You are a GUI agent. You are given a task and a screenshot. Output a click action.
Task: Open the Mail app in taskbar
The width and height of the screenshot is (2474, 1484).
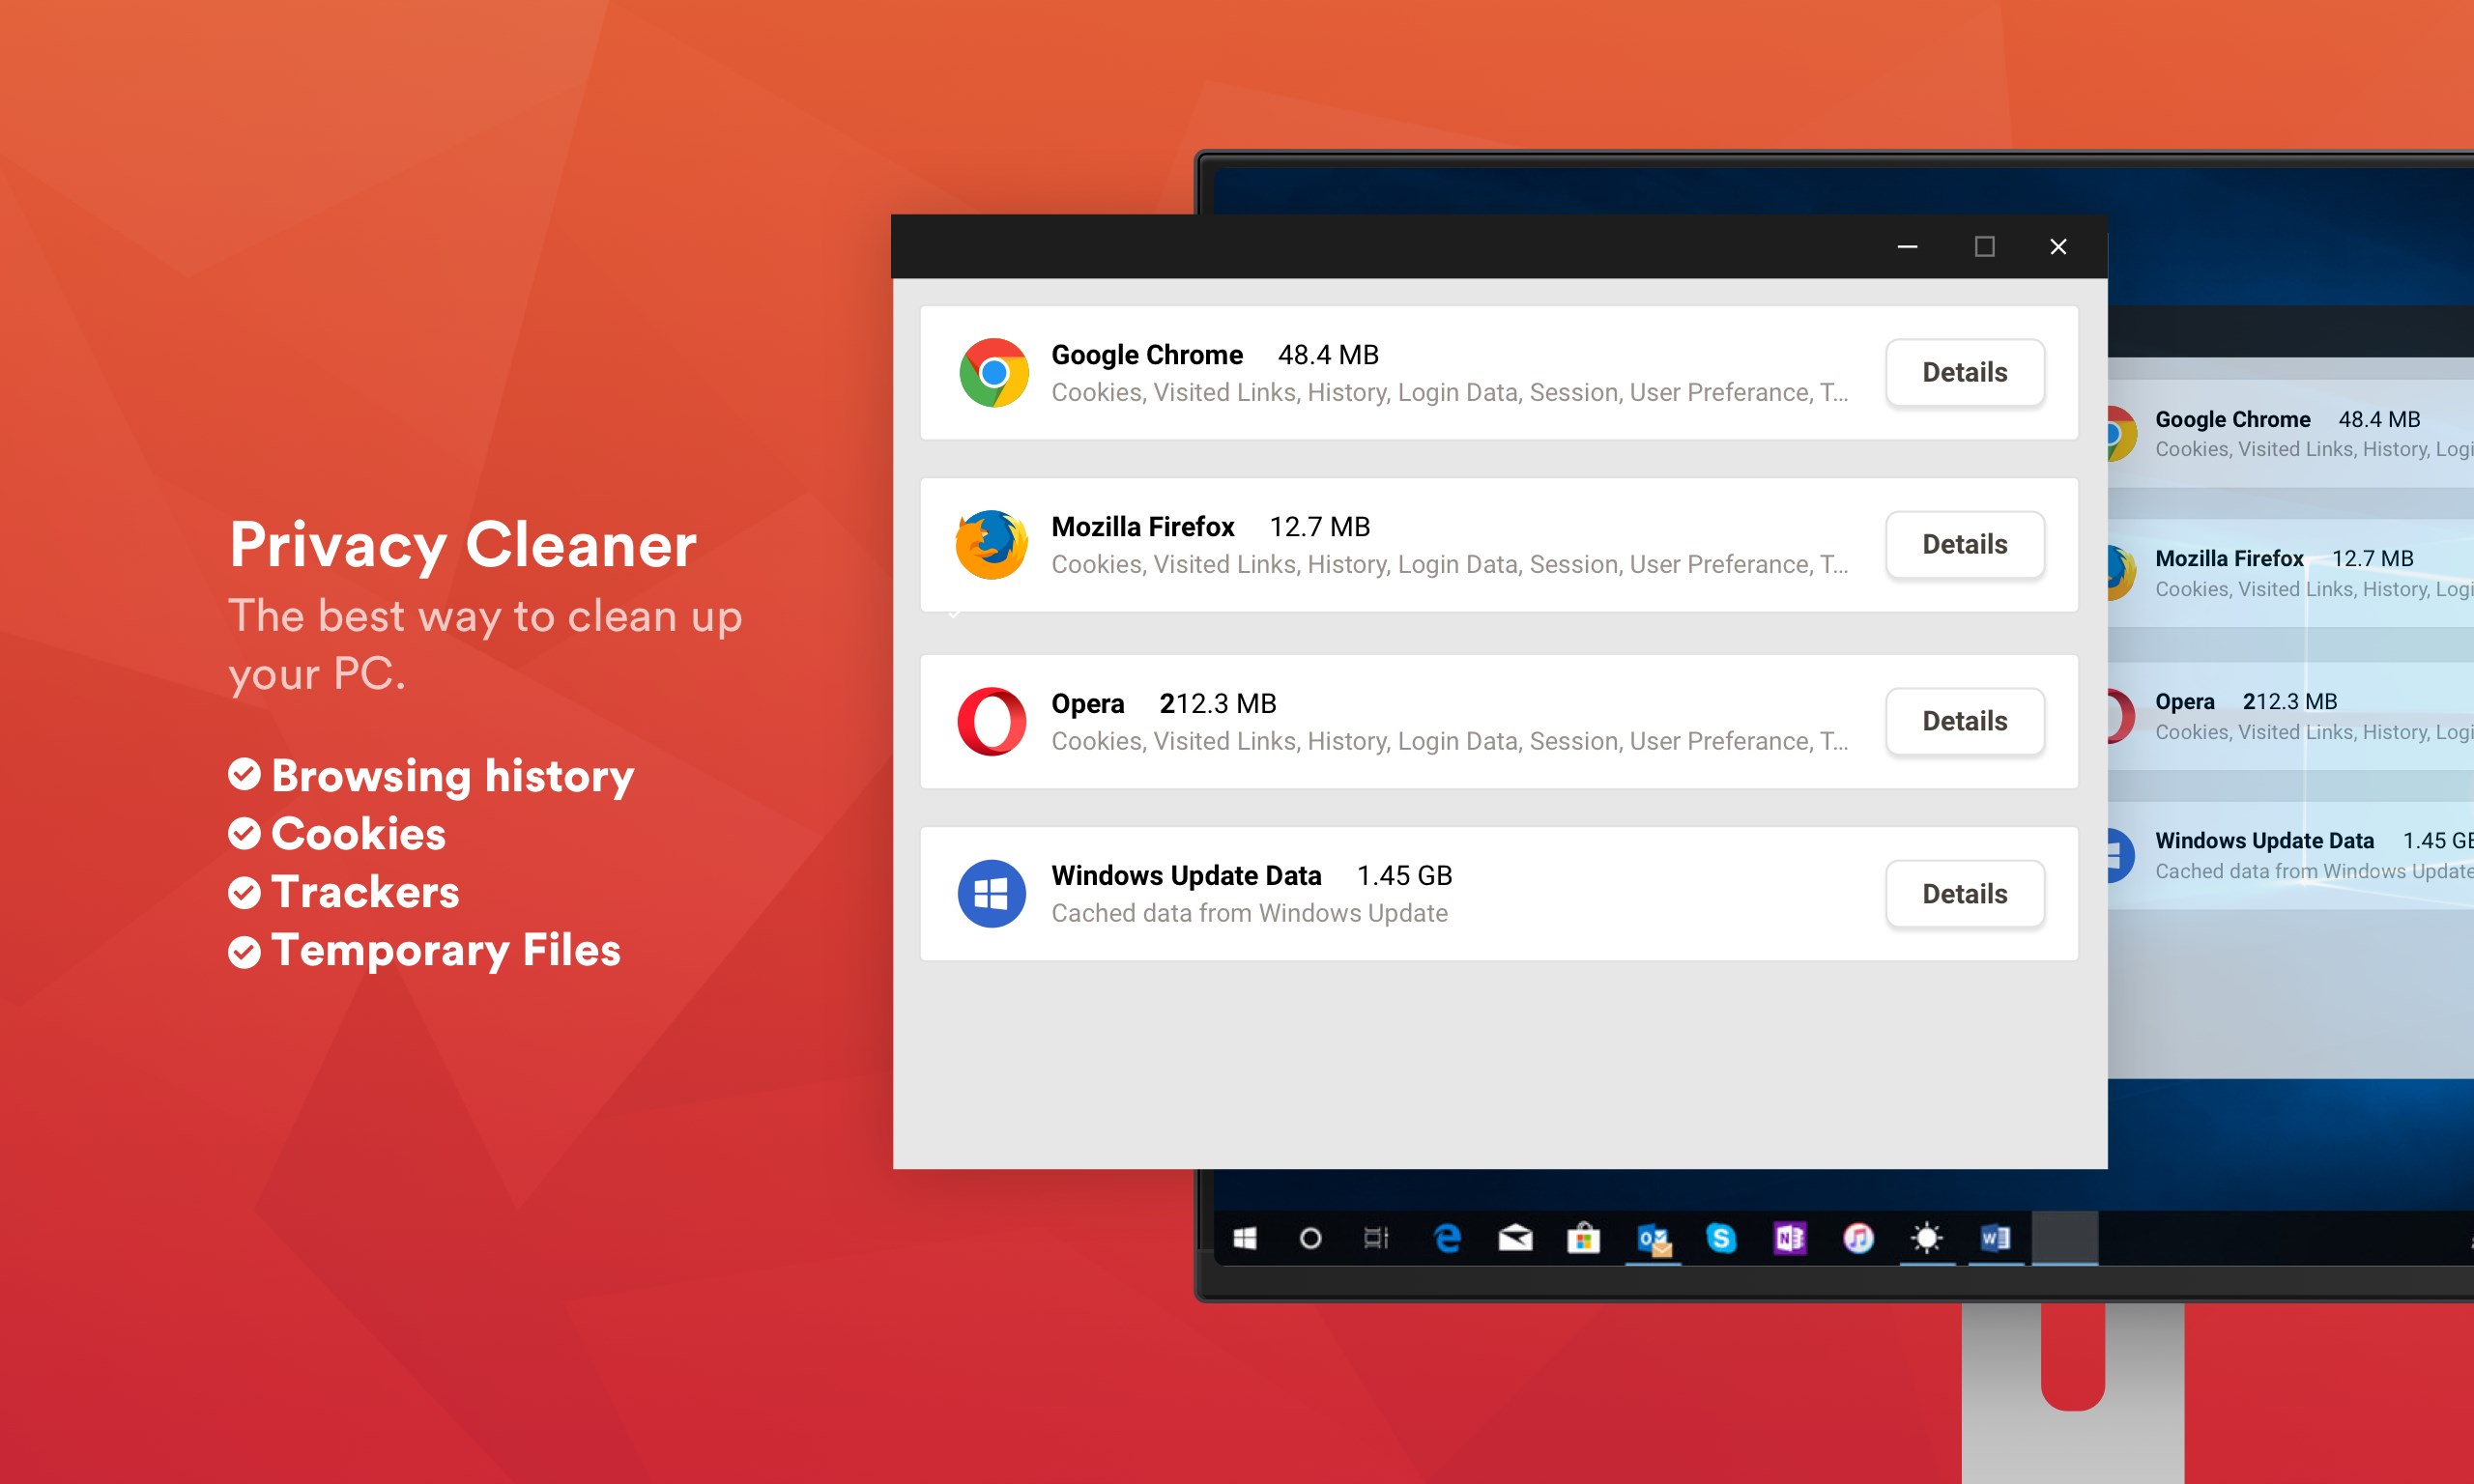pos(1515,1238)
